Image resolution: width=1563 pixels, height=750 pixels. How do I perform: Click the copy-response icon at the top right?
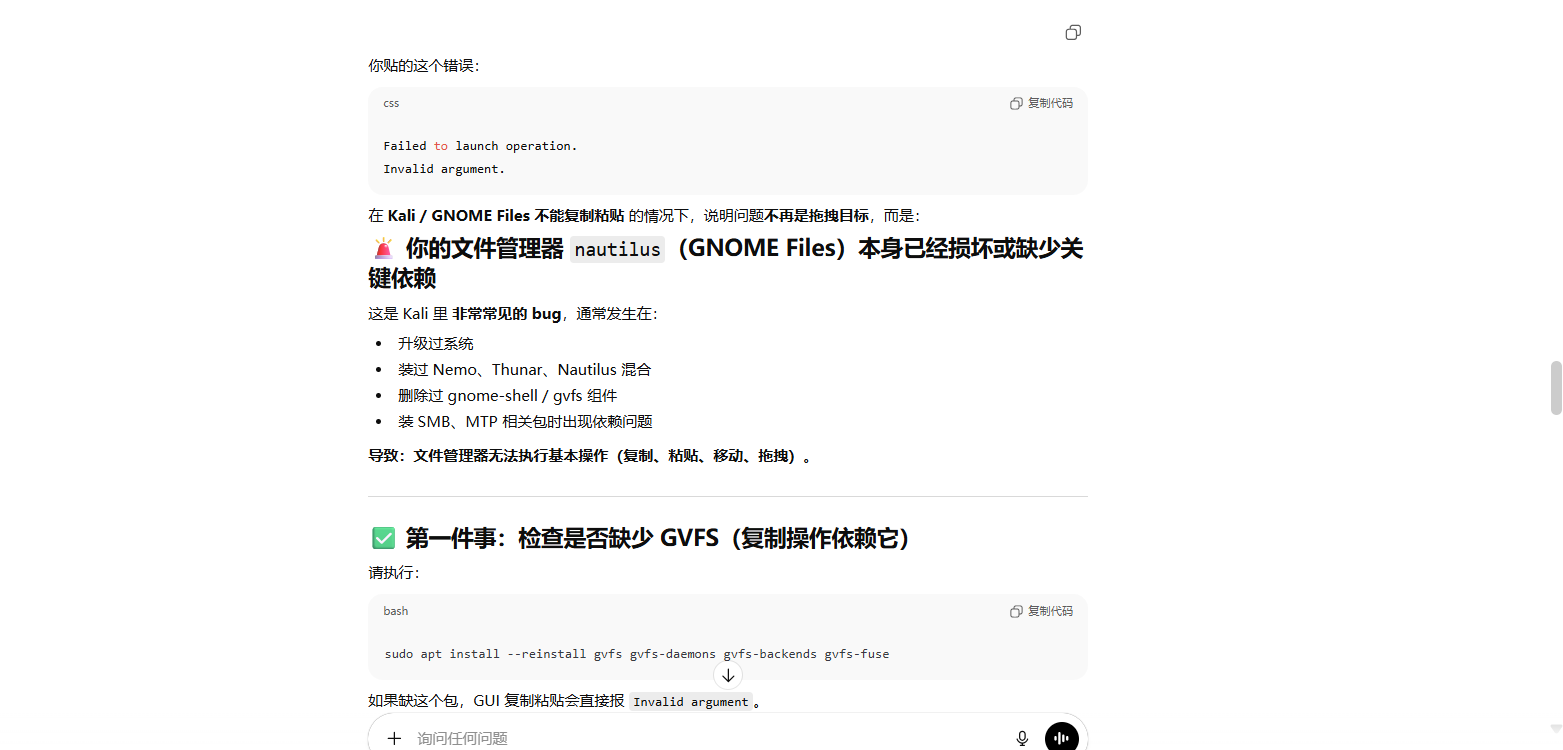click(x=1073, y=32)
